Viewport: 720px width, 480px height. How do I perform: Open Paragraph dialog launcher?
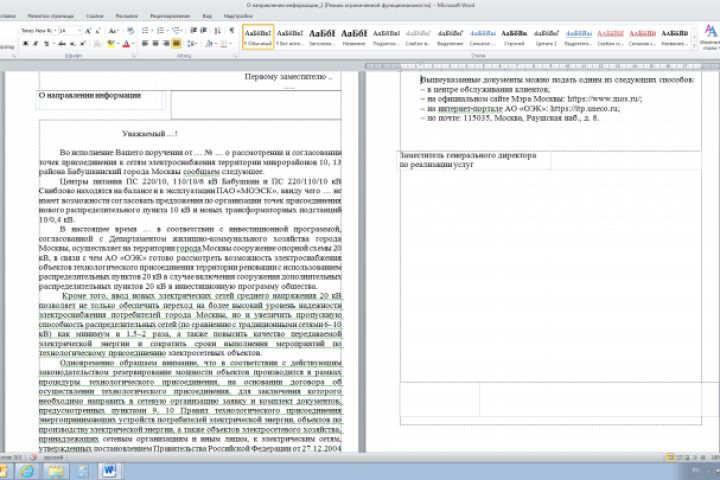pyautogui.click(x=235, y=56)
